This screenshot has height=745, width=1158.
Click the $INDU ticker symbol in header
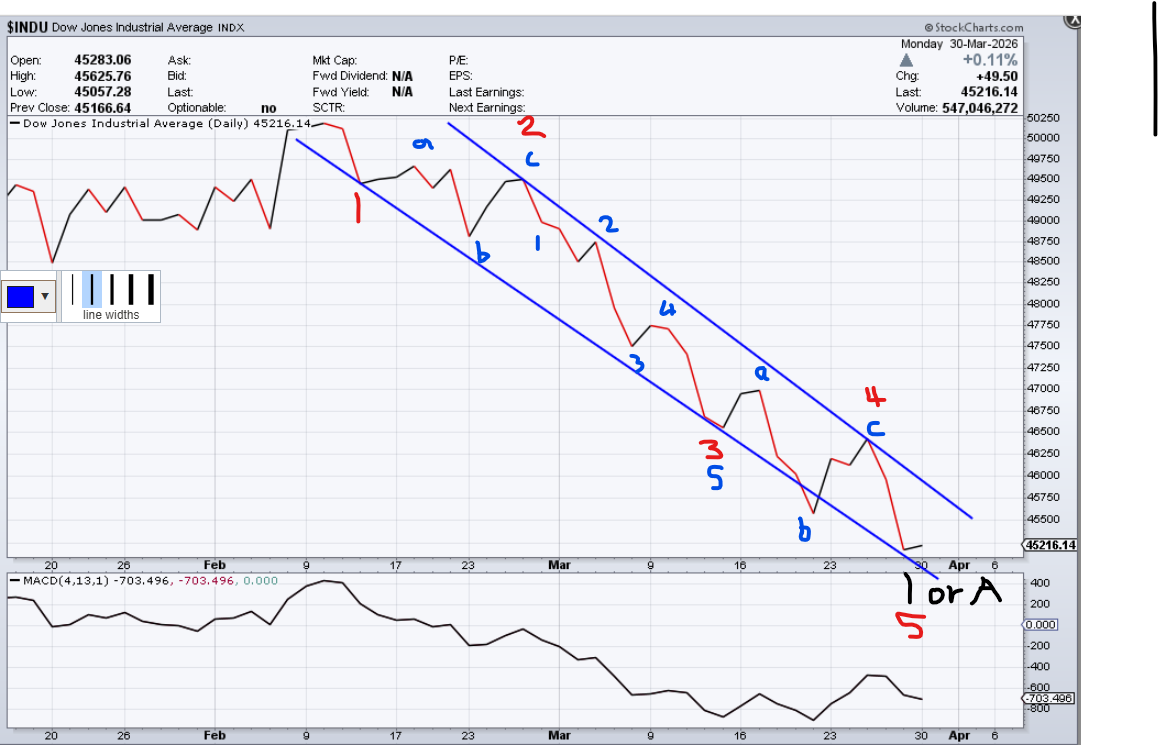[27, 27]
